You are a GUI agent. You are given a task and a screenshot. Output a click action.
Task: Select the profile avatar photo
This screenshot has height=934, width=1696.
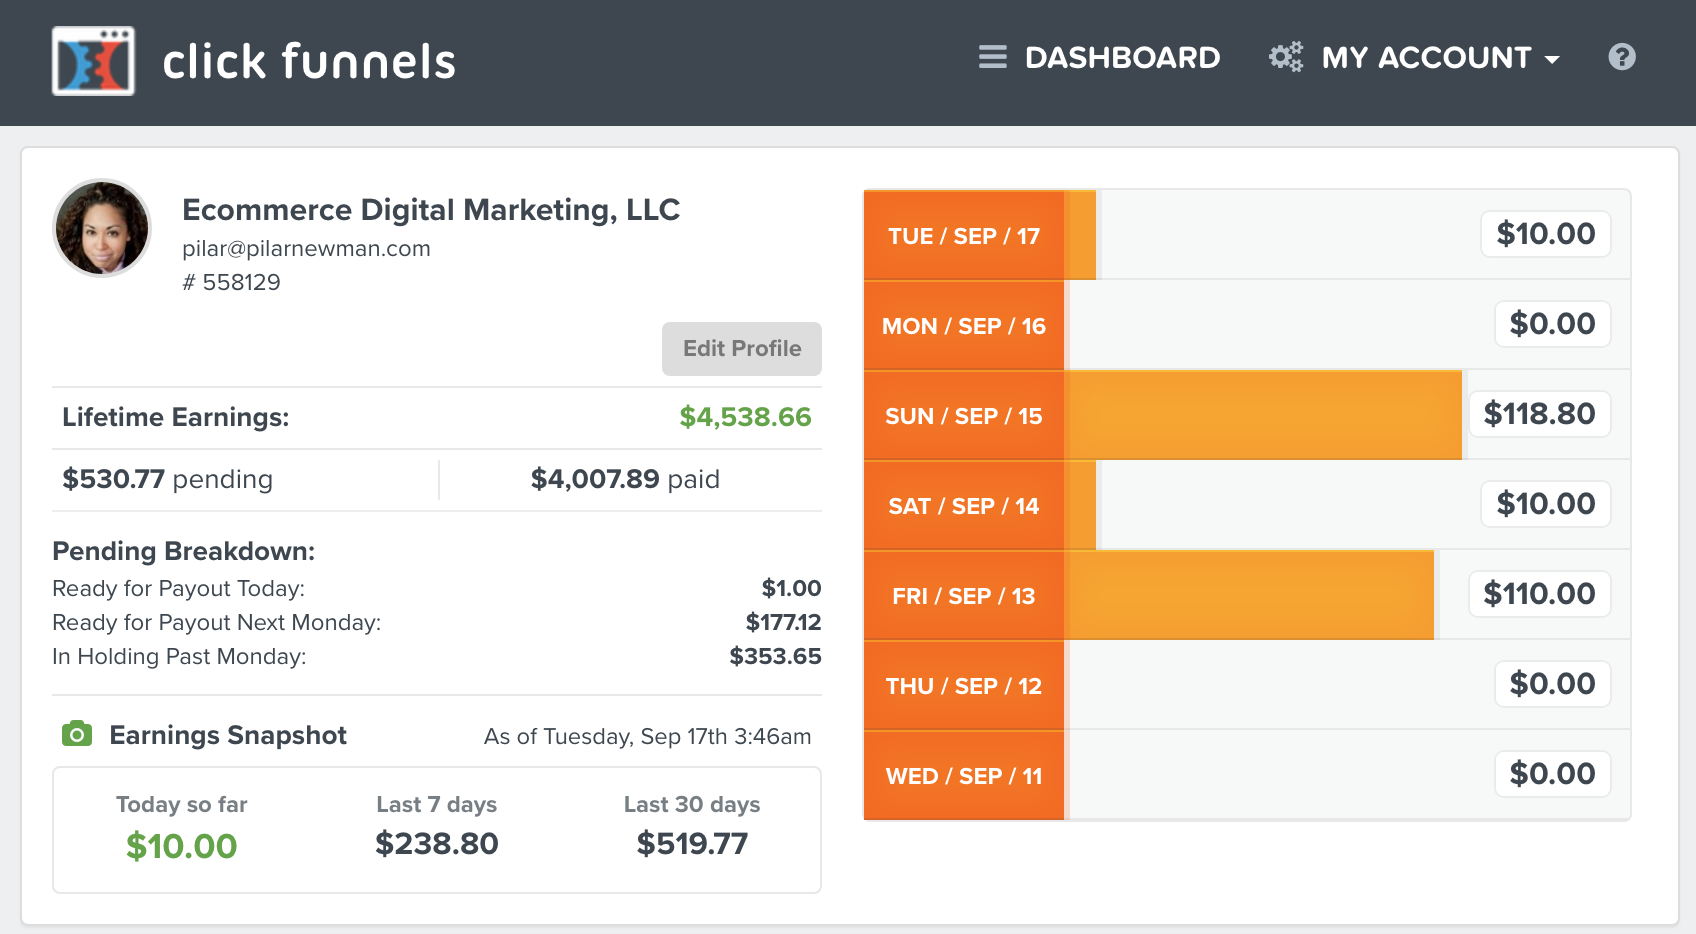click(102, 228)
